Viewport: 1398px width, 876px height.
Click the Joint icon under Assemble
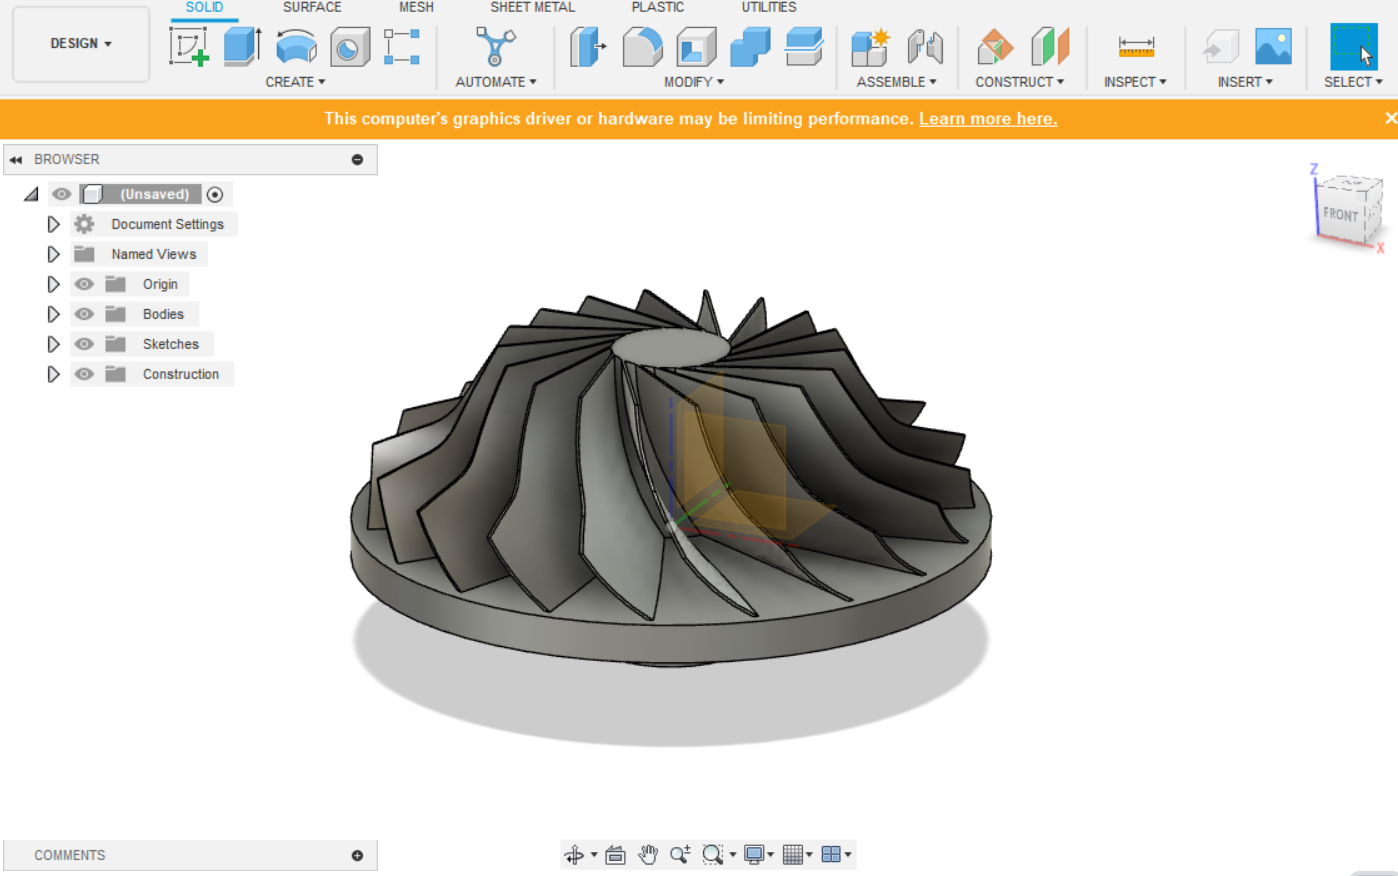925,45
